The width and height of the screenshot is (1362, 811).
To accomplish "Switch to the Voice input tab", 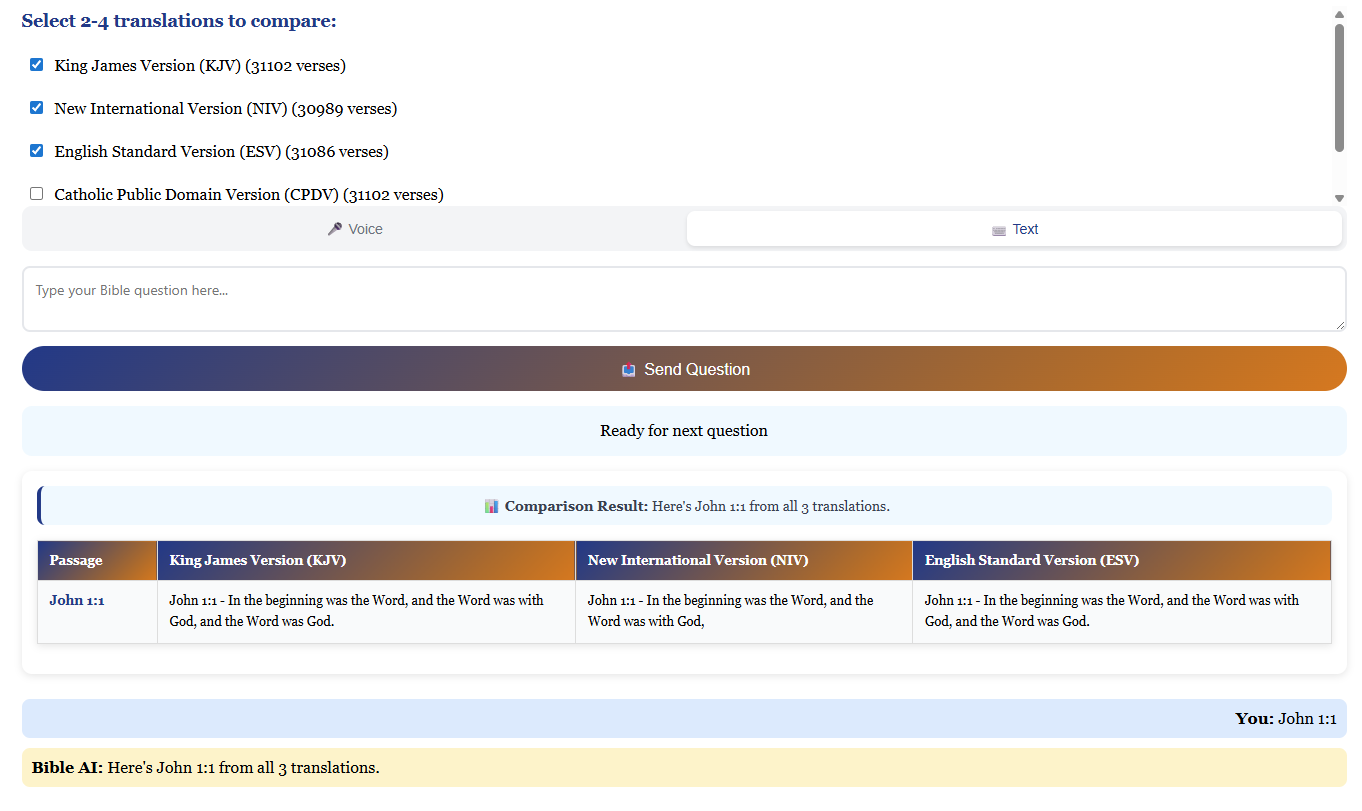I will click(x=355, y=229).
